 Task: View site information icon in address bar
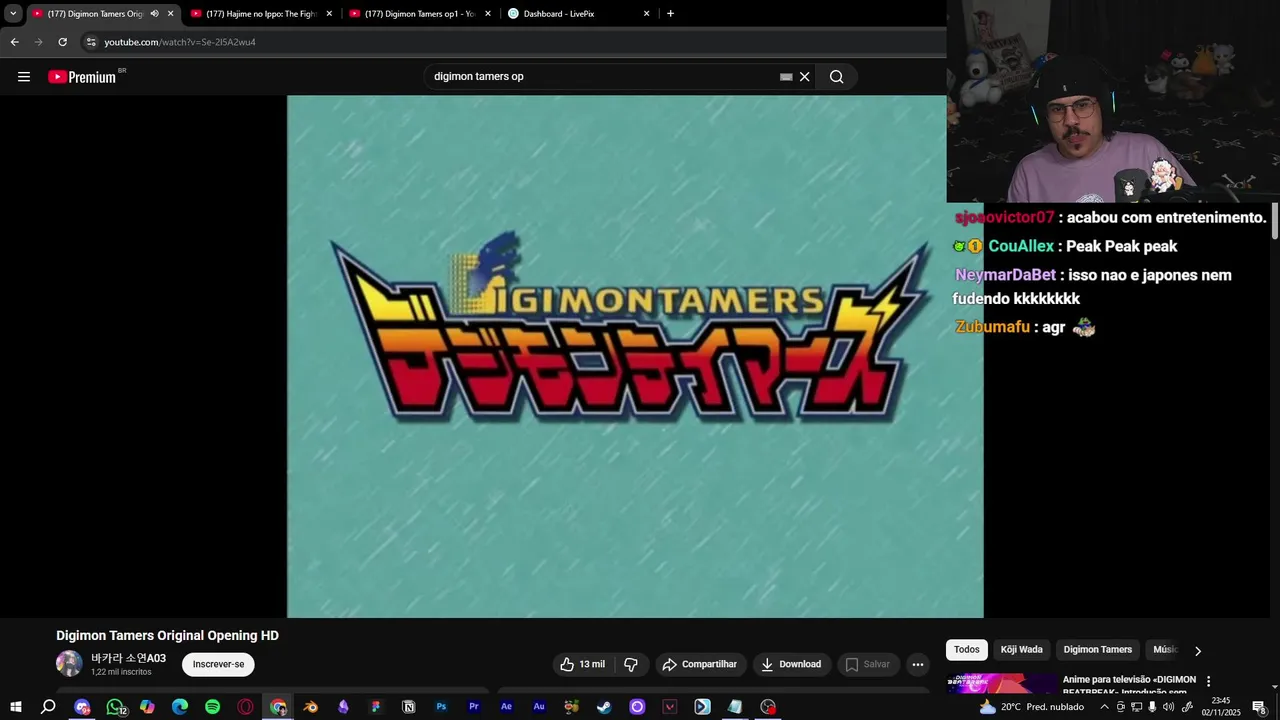(x=91, y=42)
